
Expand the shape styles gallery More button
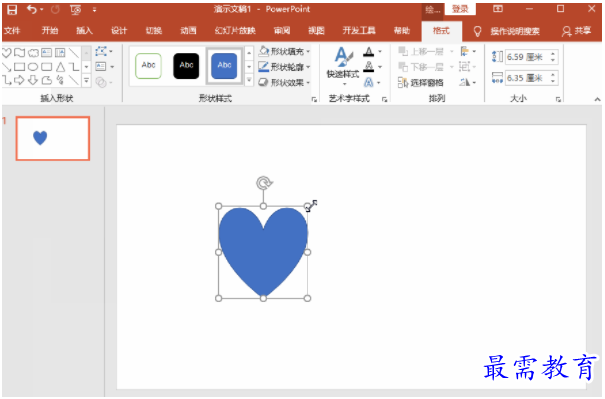pos(249,81)
